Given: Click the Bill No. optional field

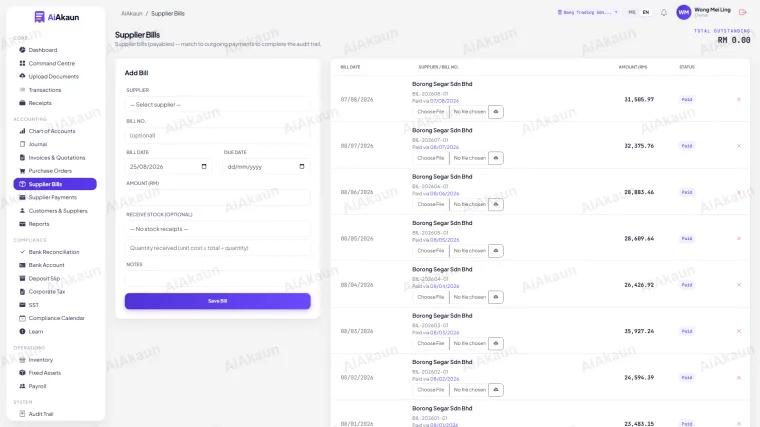Looking at the screenshot, I should pyautogui.click(x=218, y=136).
